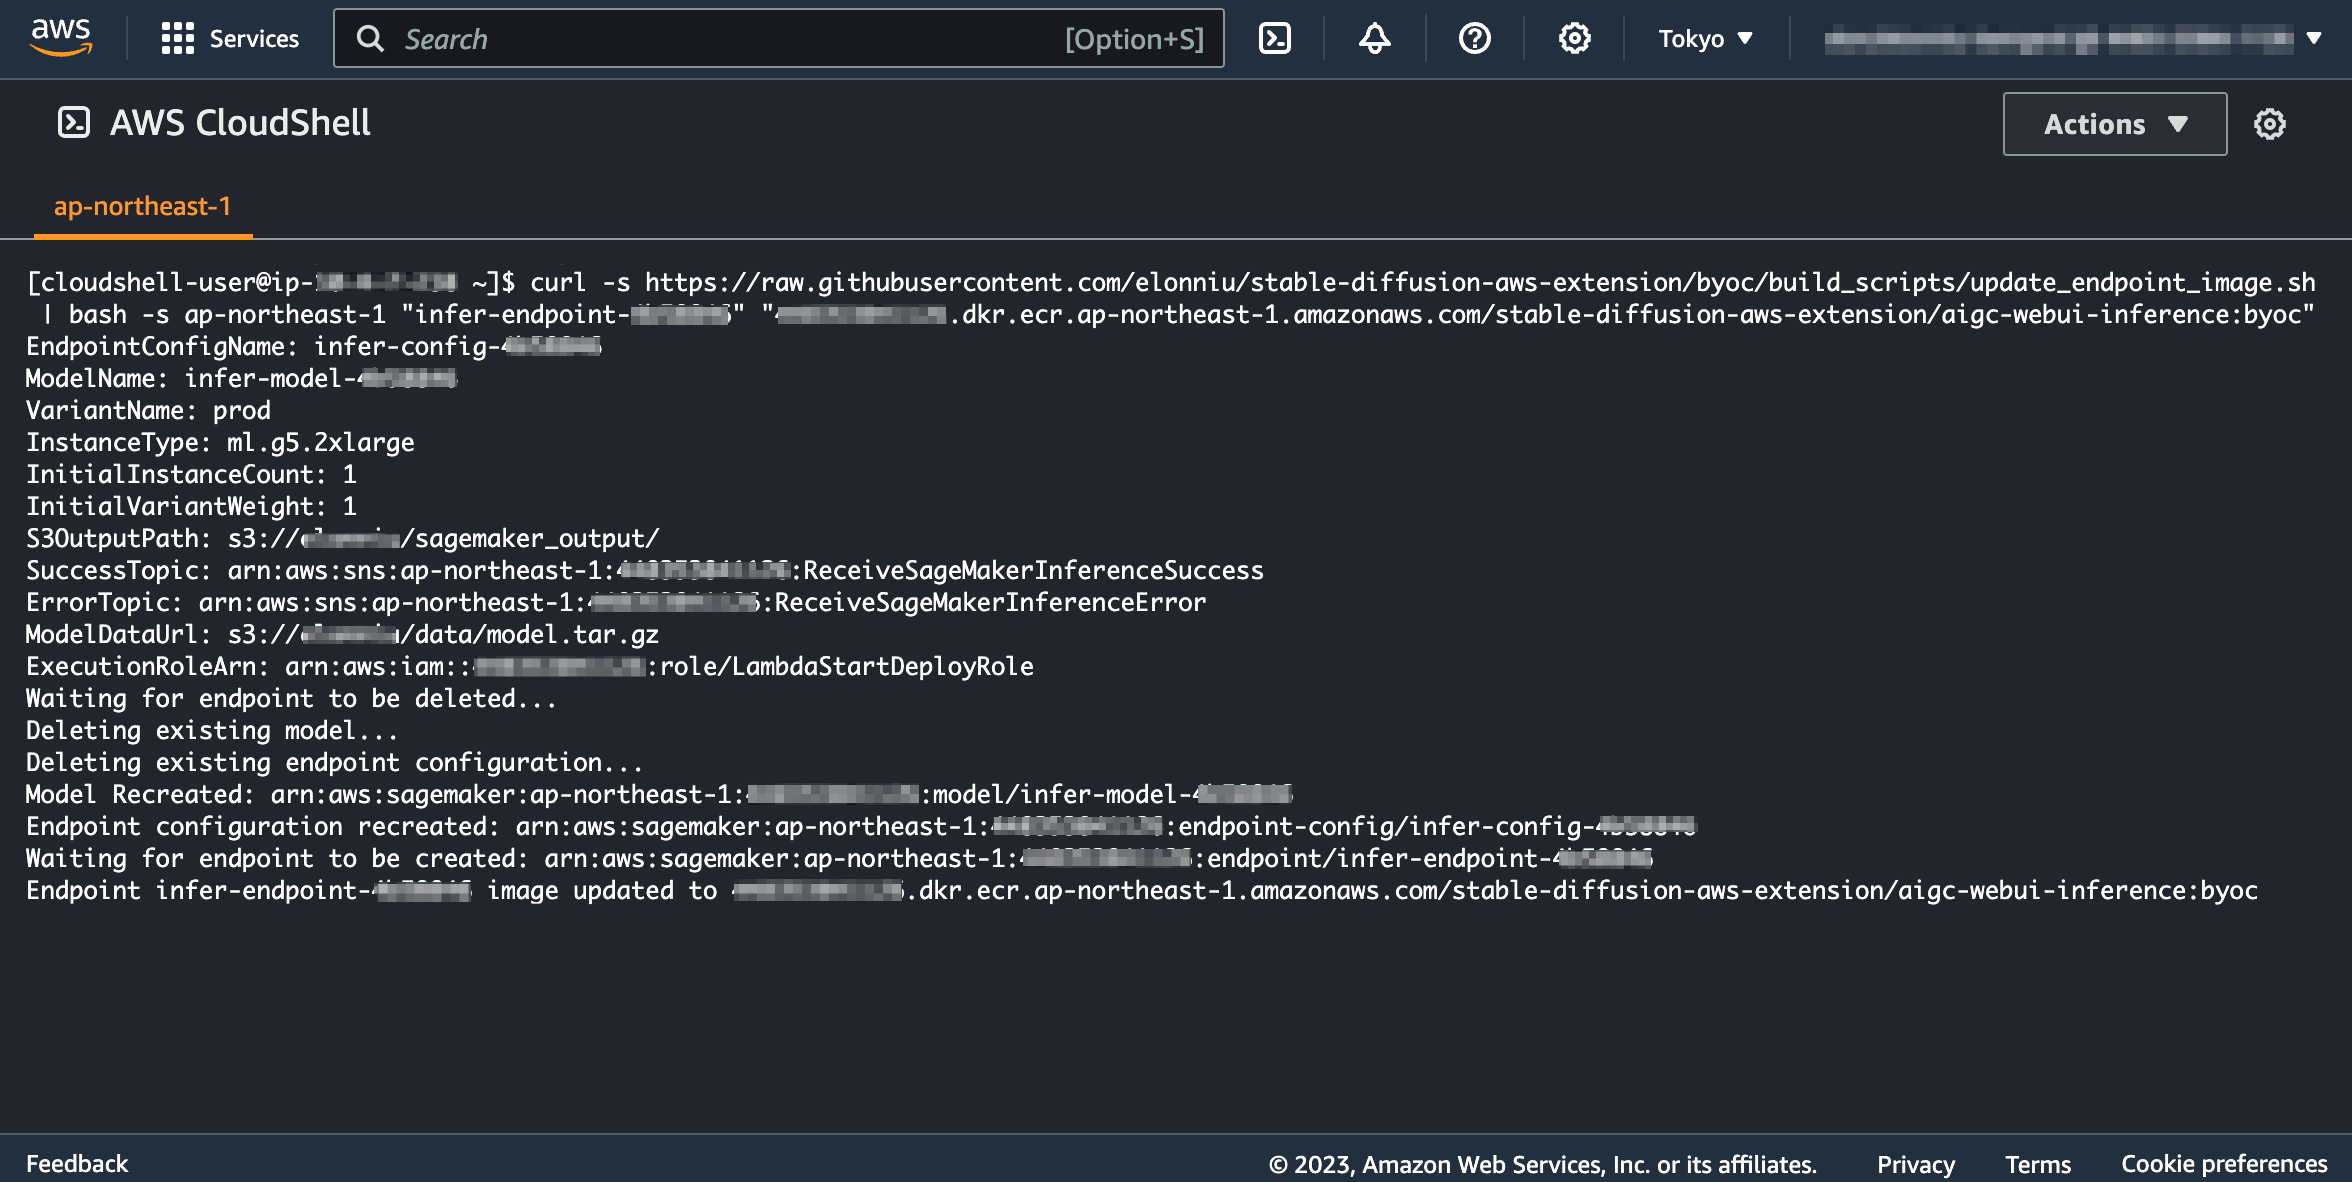Click the search magnifier icon
Screen dimensions: 2352x1182
pos(370,39)
